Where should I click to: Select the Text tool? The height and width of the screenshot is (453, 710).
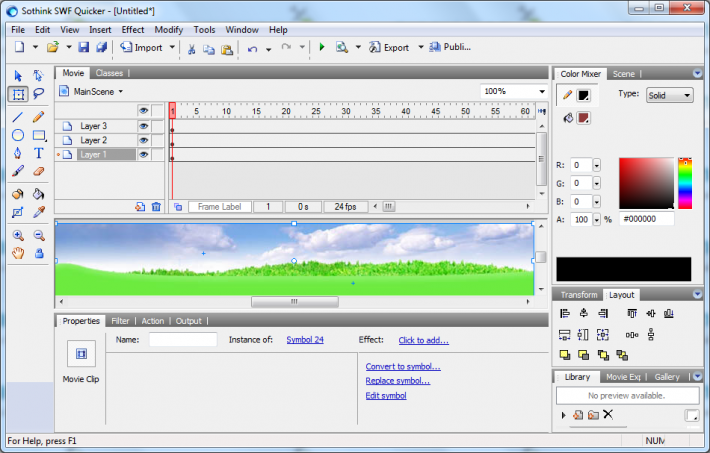[x=38, y=153]
